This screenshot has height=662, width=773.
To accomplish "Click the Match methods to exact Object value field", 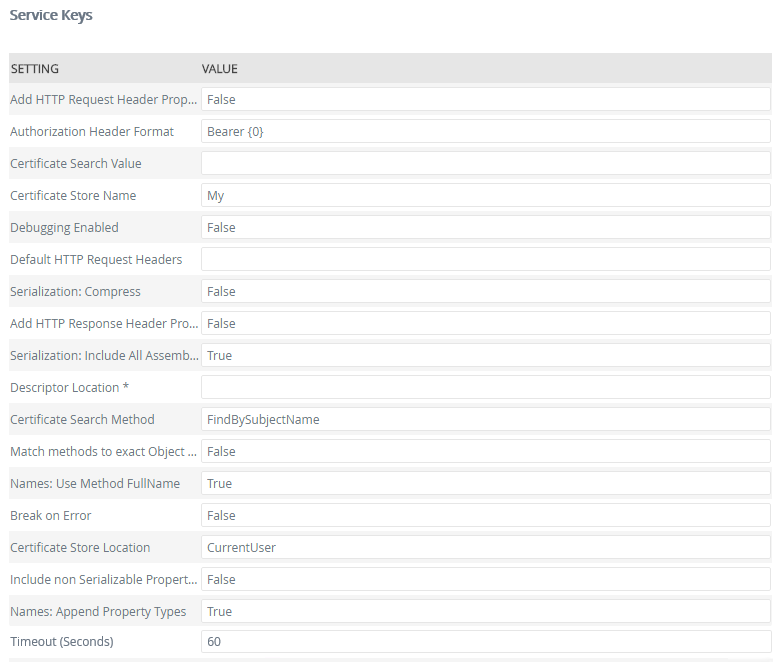I will pyautogui.click(x=486, y=452).
